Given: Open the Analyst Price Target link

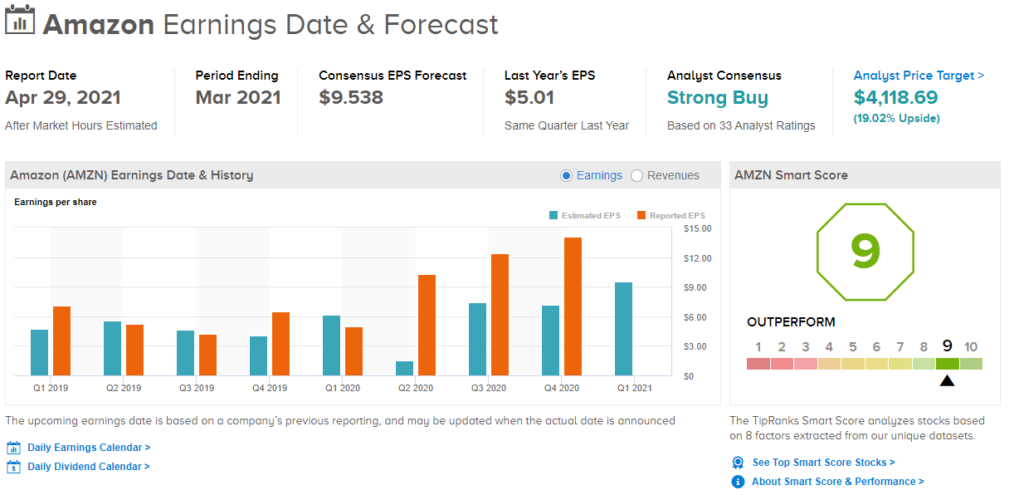Looking at the screenshot, I should [918, 75].
